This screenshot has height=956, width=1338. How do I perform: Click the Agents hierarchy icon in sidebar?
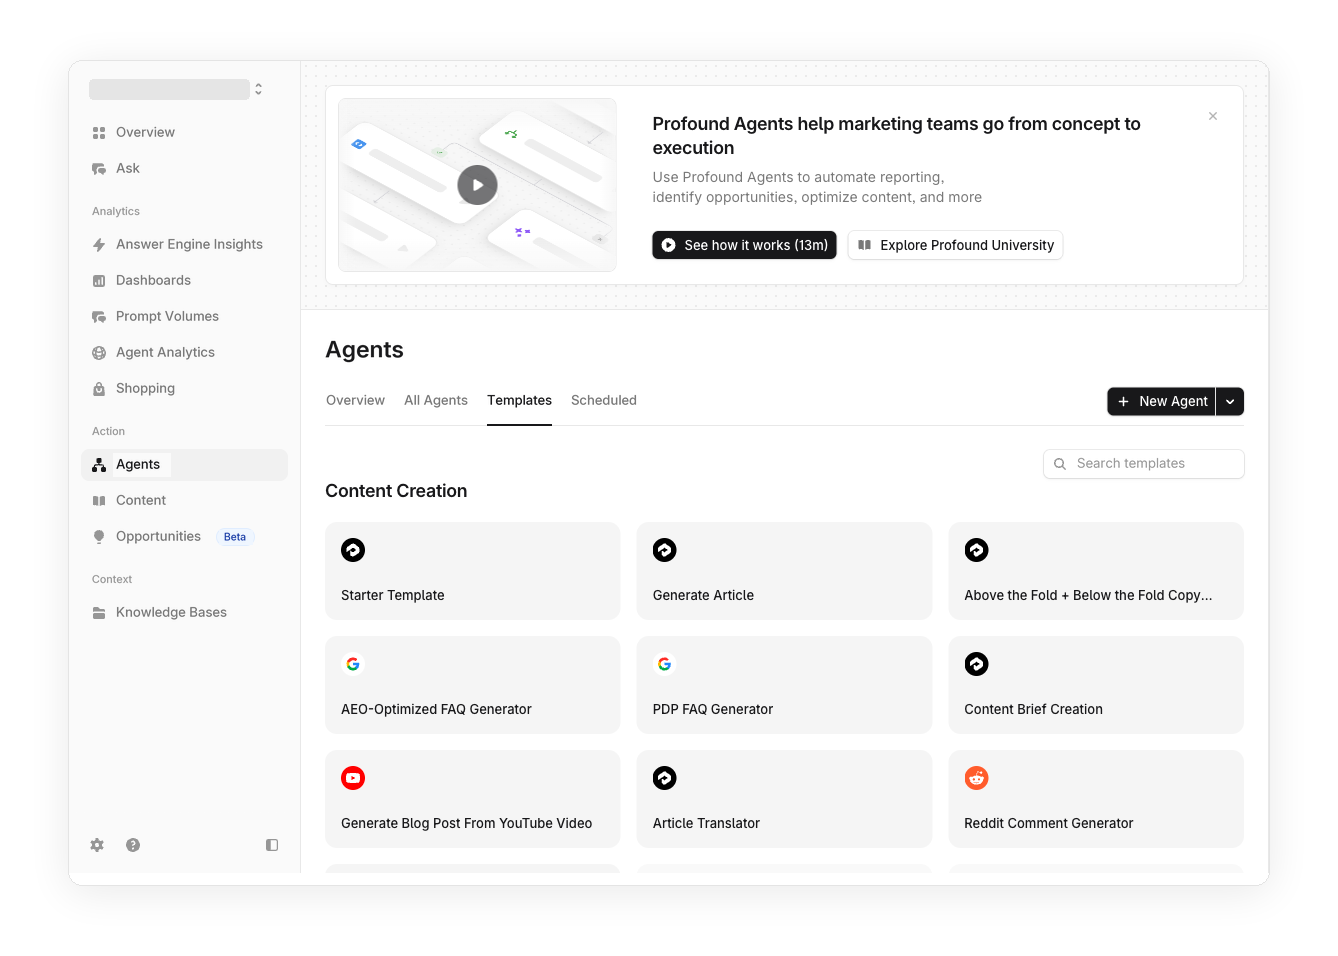click(x=99, y=465)
